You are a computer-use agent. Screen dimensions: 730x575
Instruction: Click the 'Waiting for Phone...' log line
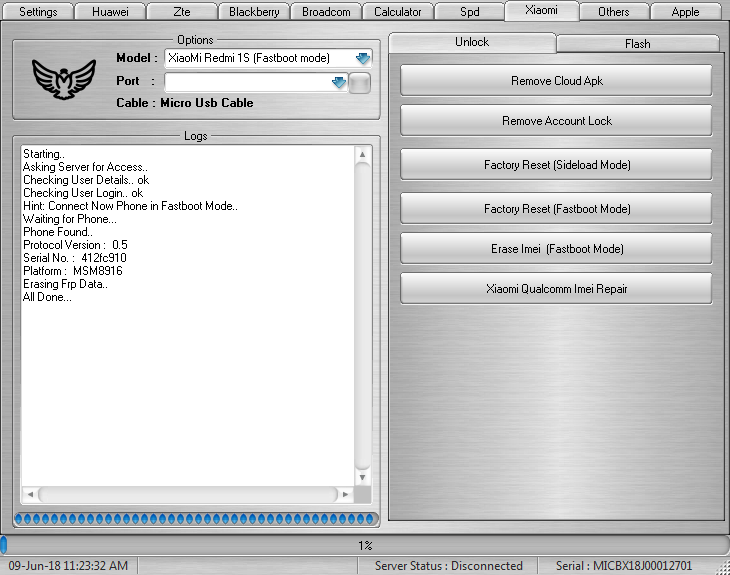click(69, 219)
